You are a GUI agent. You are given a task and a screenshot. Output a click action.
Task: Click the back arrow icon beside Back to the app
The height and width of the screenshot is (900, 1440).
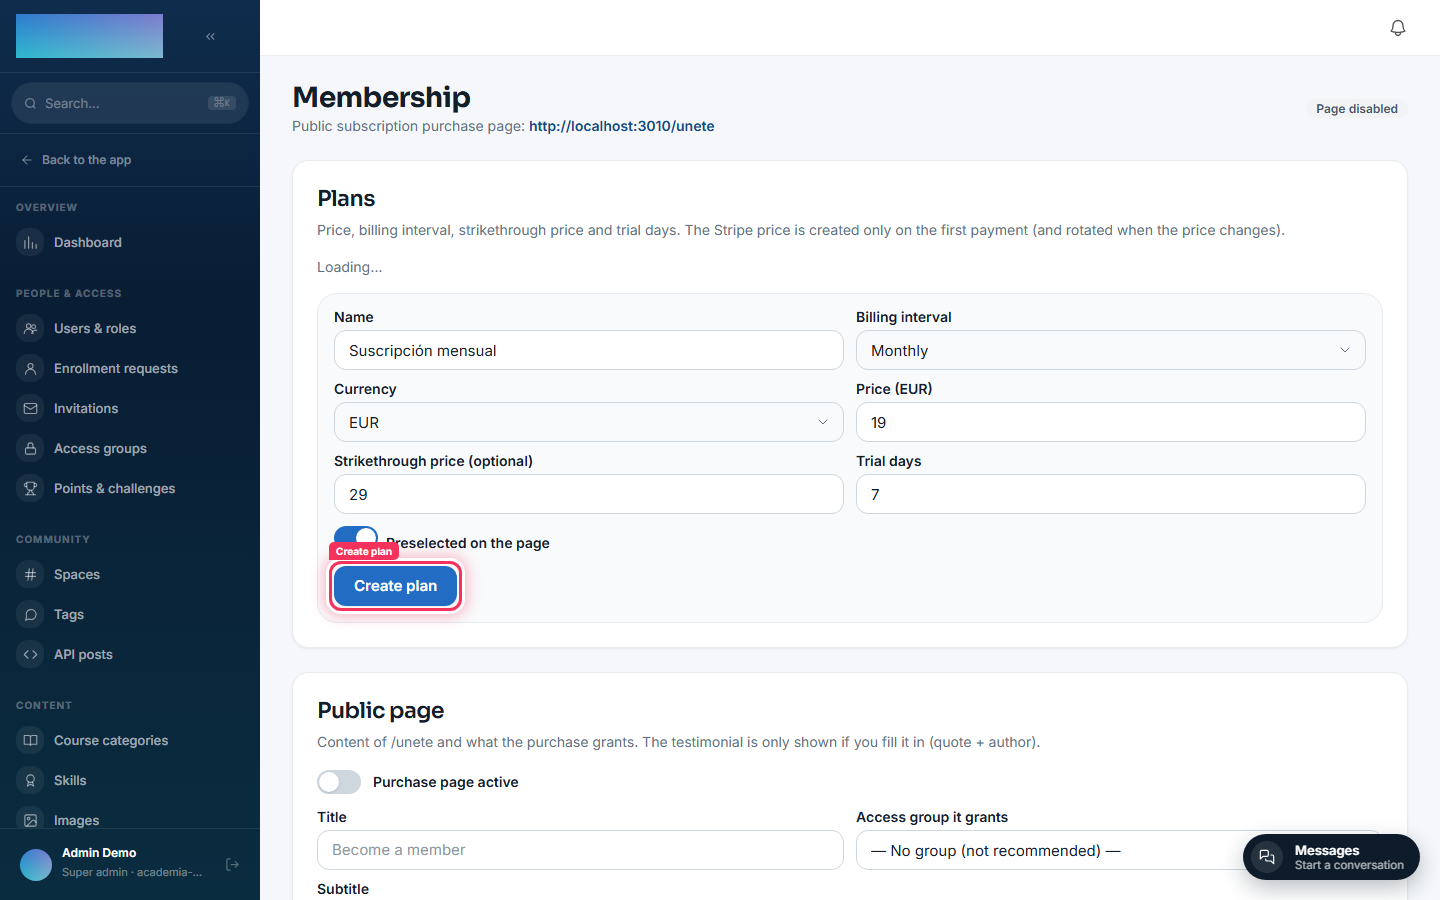pos(27,160)
